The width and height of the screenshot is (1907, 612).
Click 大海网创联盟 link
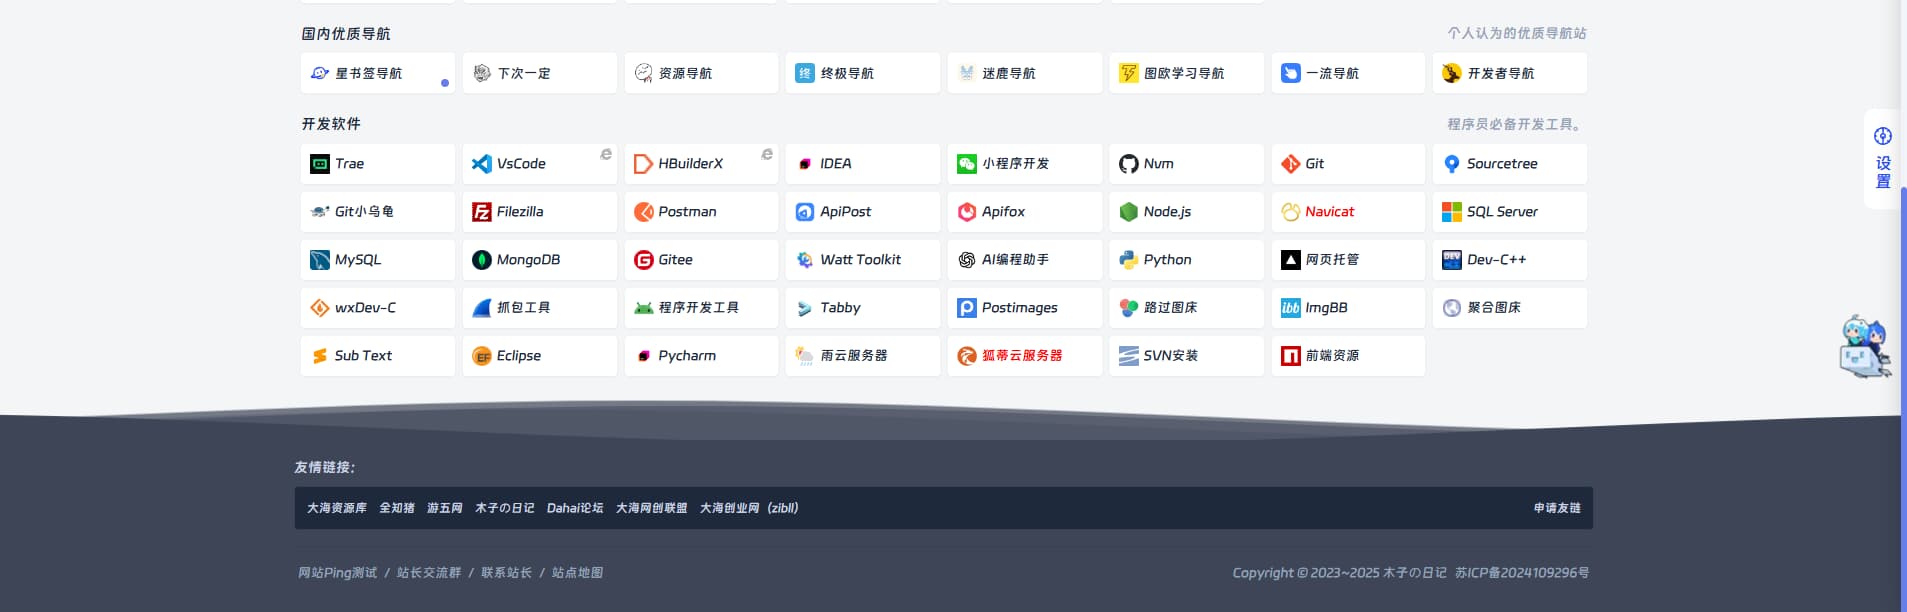(x=652, y=508)
